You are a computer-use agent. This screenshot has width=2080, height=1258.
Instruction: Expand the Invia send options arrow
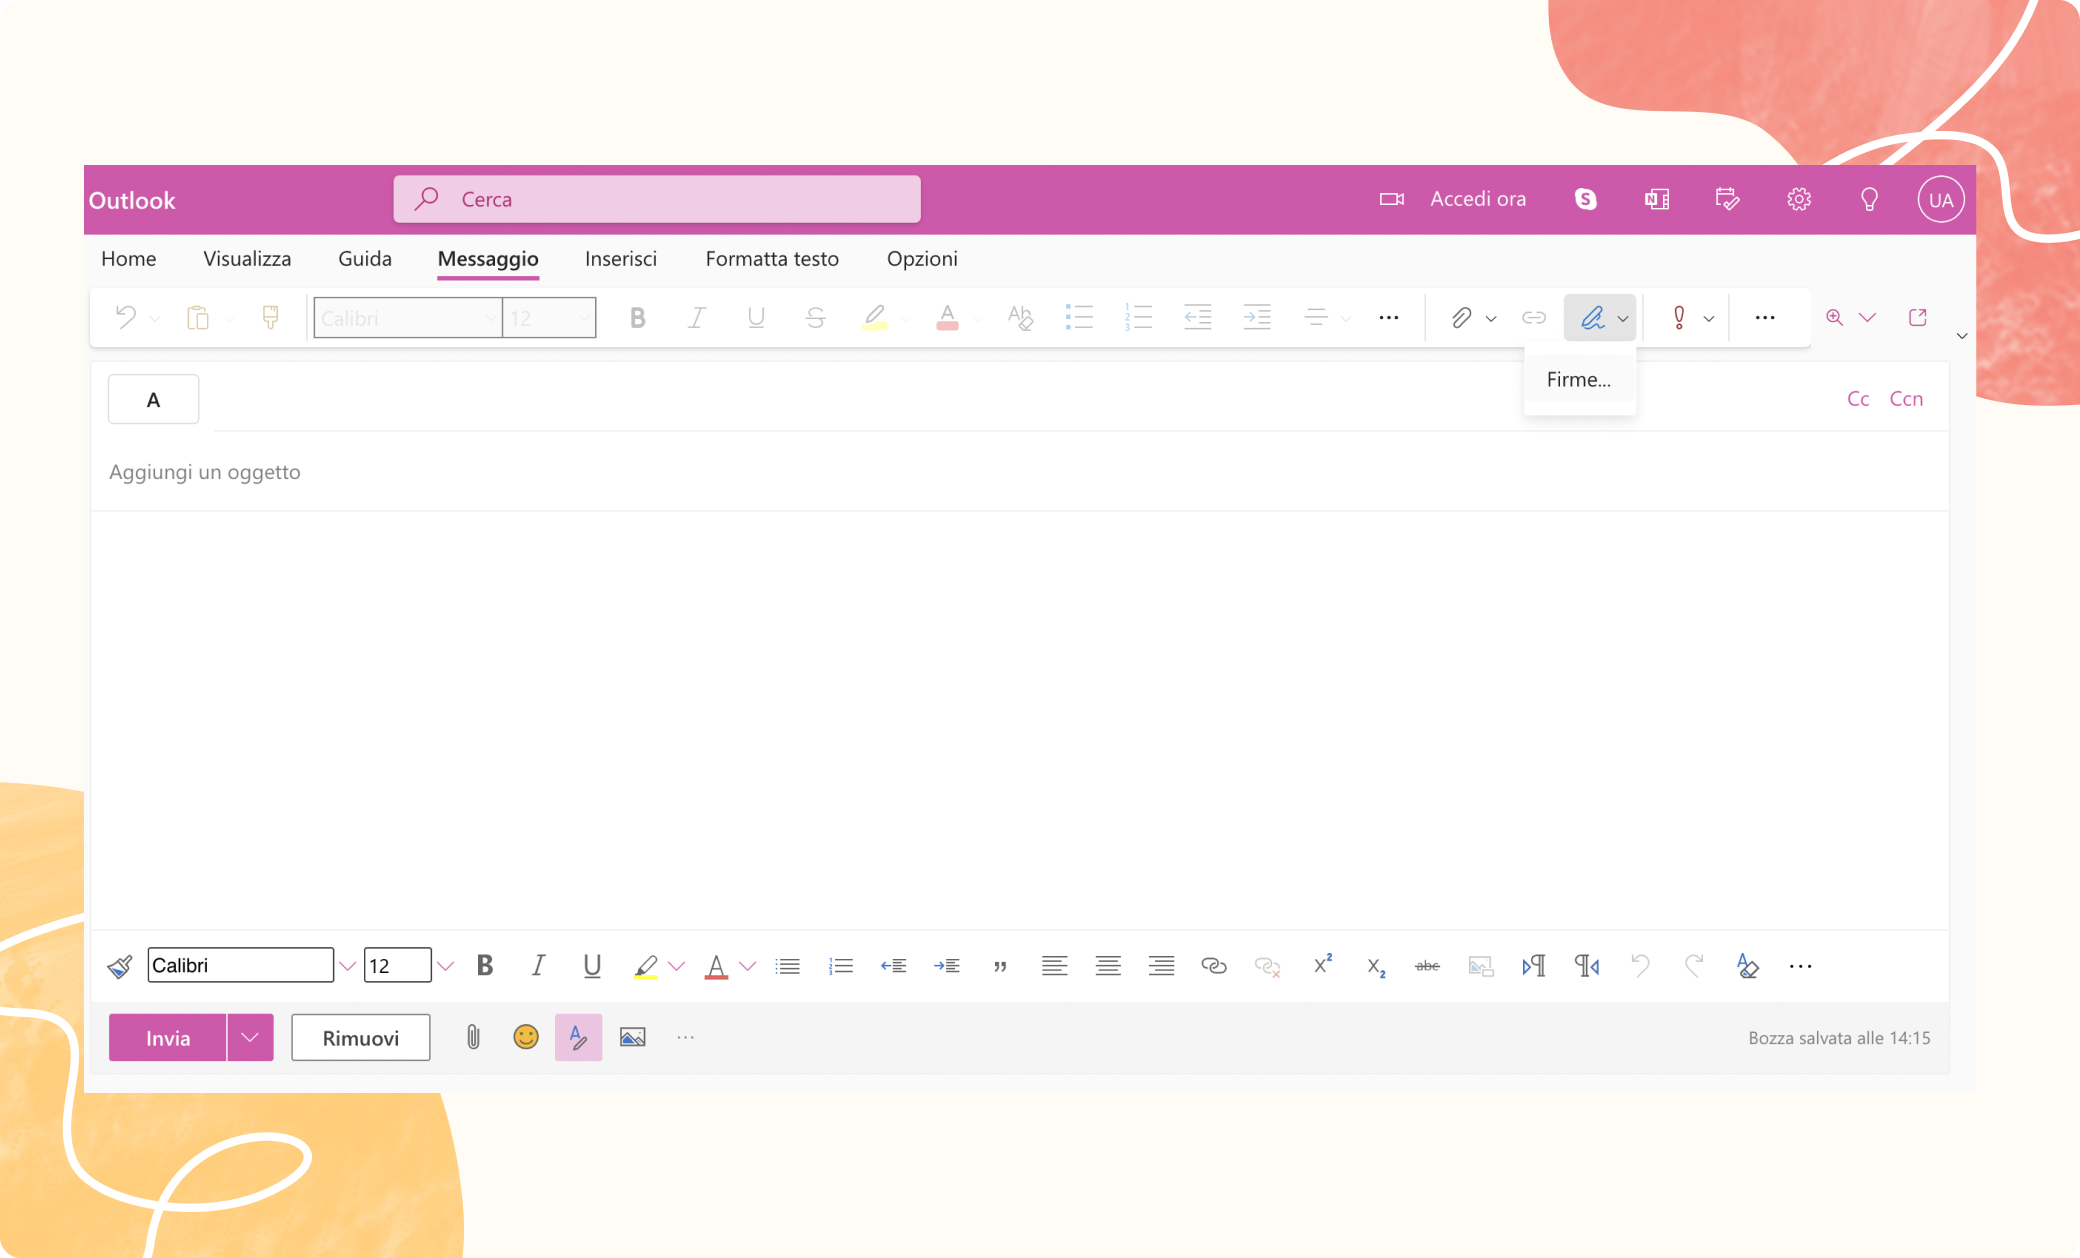click(250, 1038)
